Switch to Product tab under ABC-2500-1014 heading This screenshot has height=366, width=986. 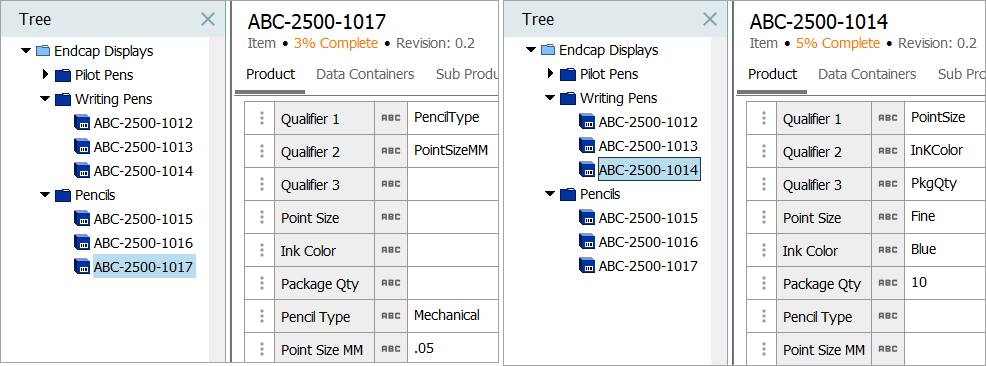click(x=772, y=74)
